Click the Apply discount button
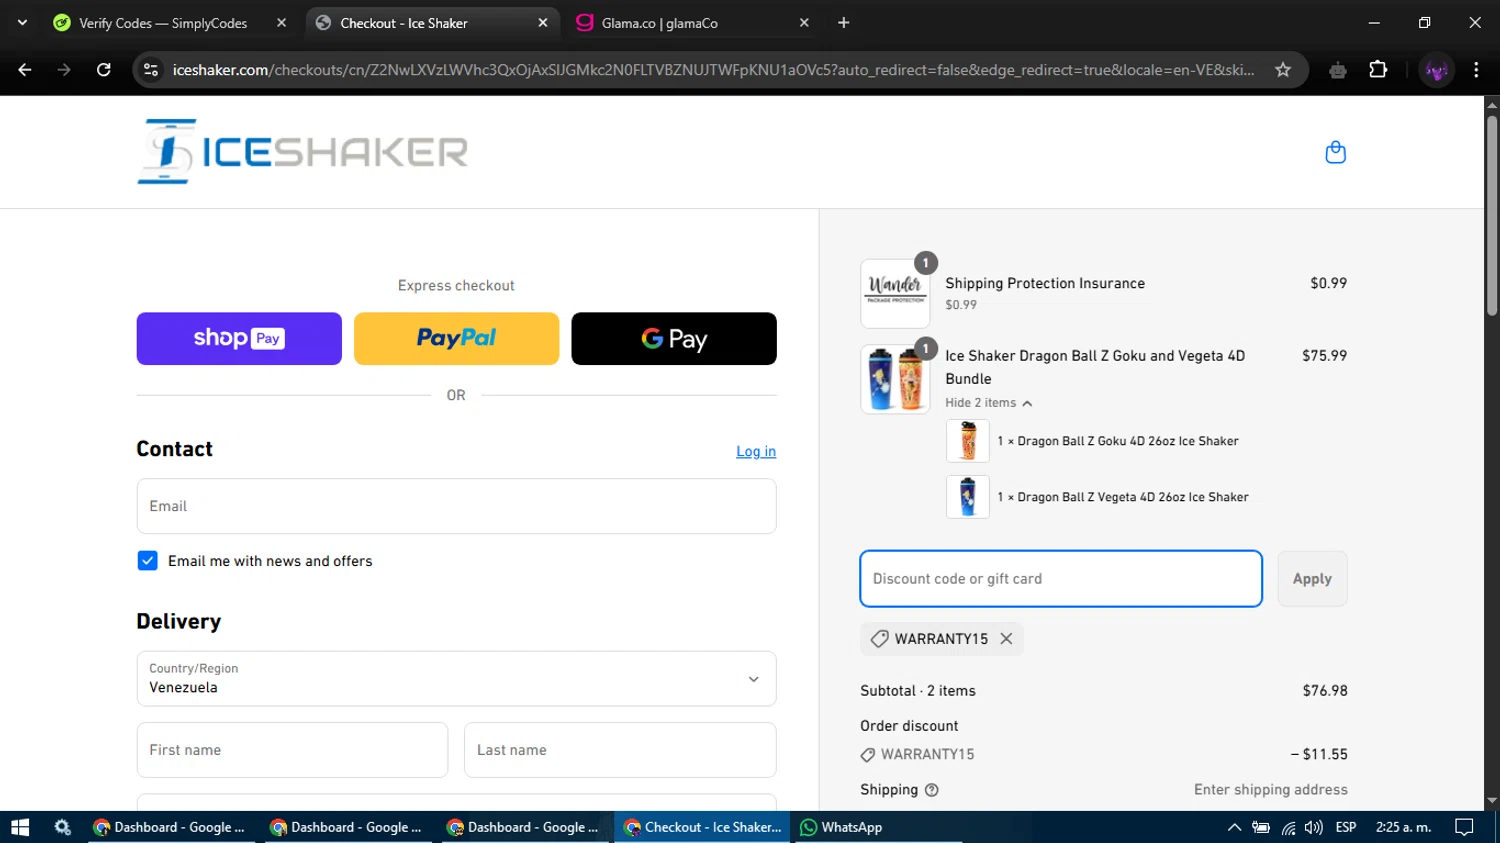 click(x=1312, y=579)
